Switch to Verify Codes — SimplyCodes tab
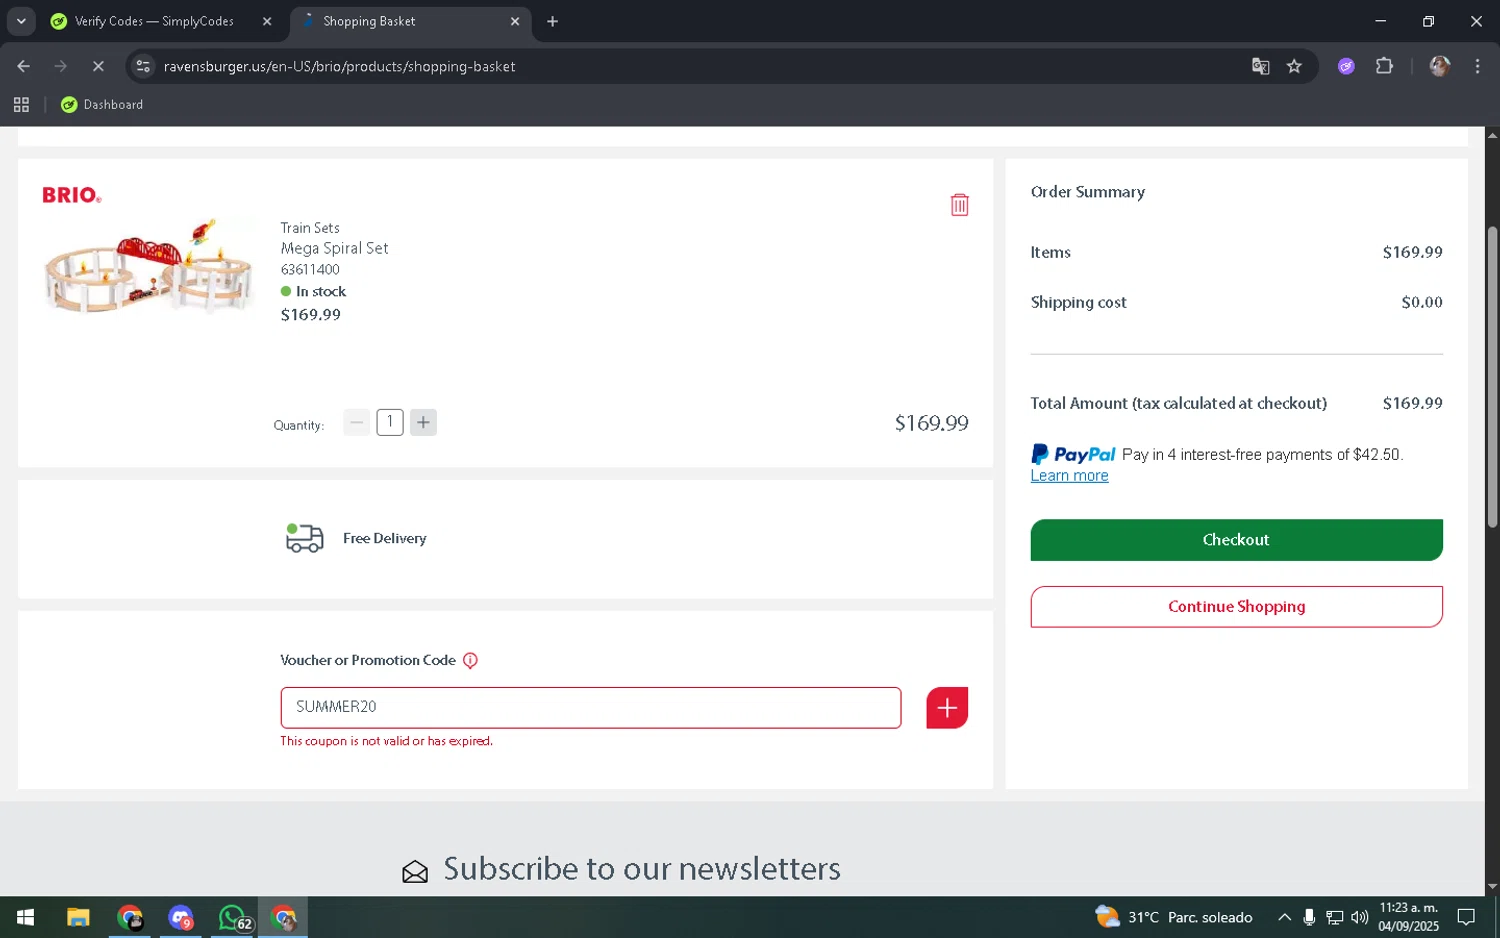The width and height of the screenshot is (1500, 938). [162, 21]
